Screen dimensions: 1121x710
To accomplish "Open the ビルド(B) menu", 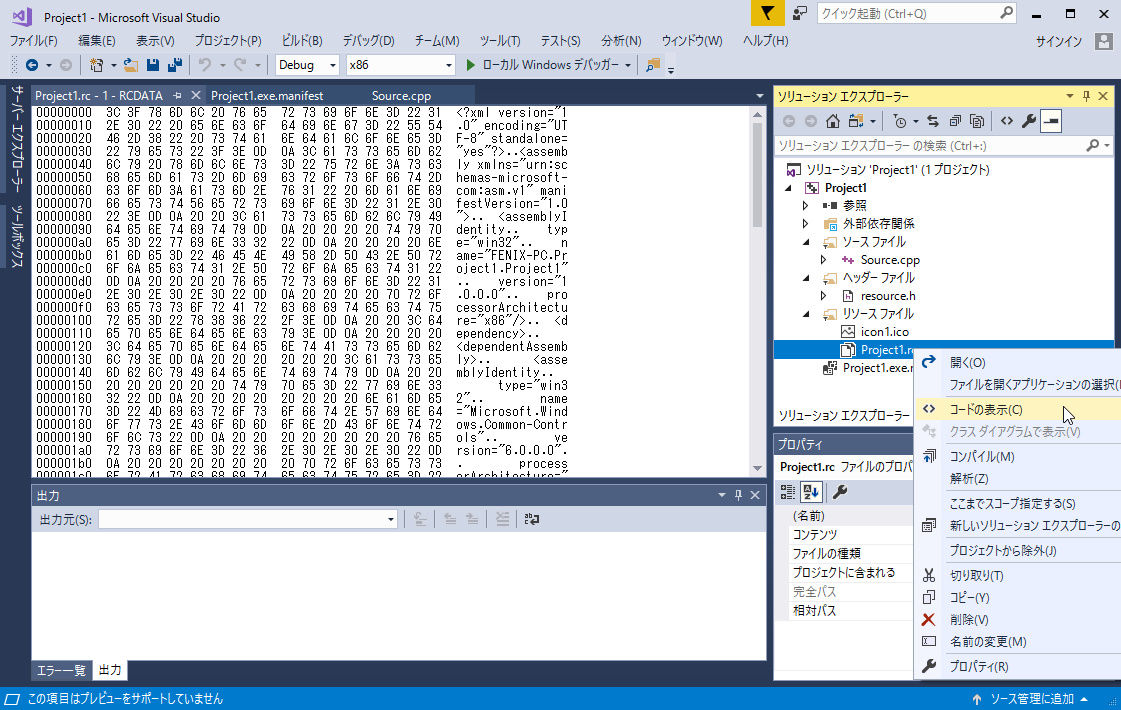I will (302, 41).
